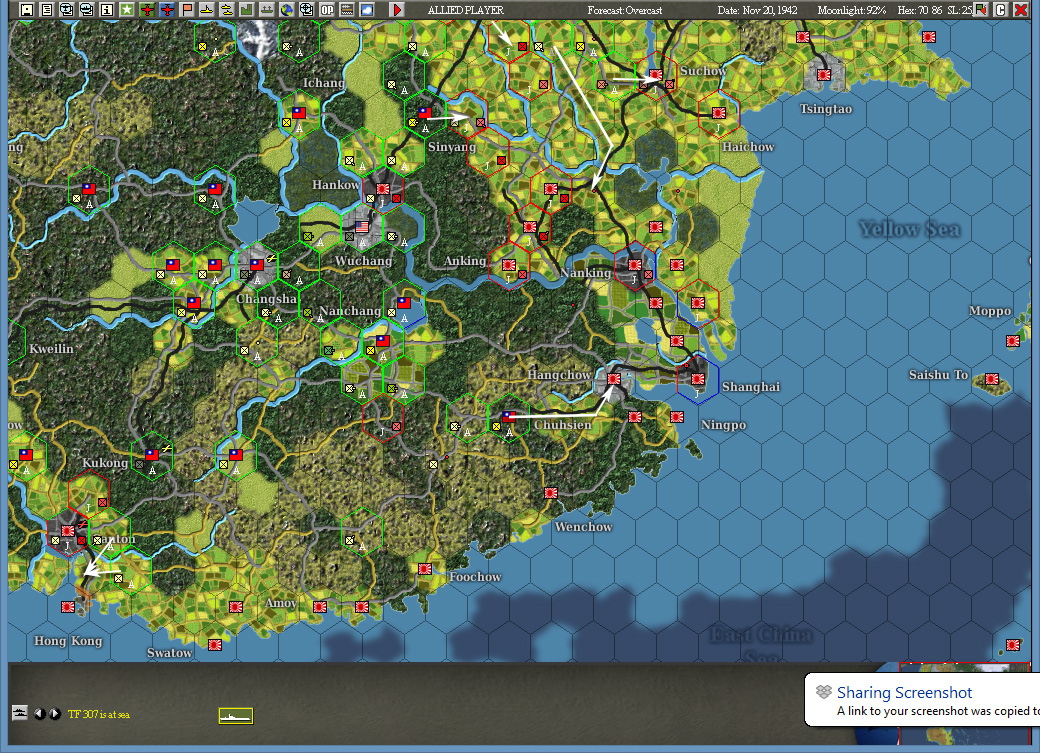This screenshot has width=1040, height=753.
Task: Click the orange flag toolbar icon
Action: (187, 9)
